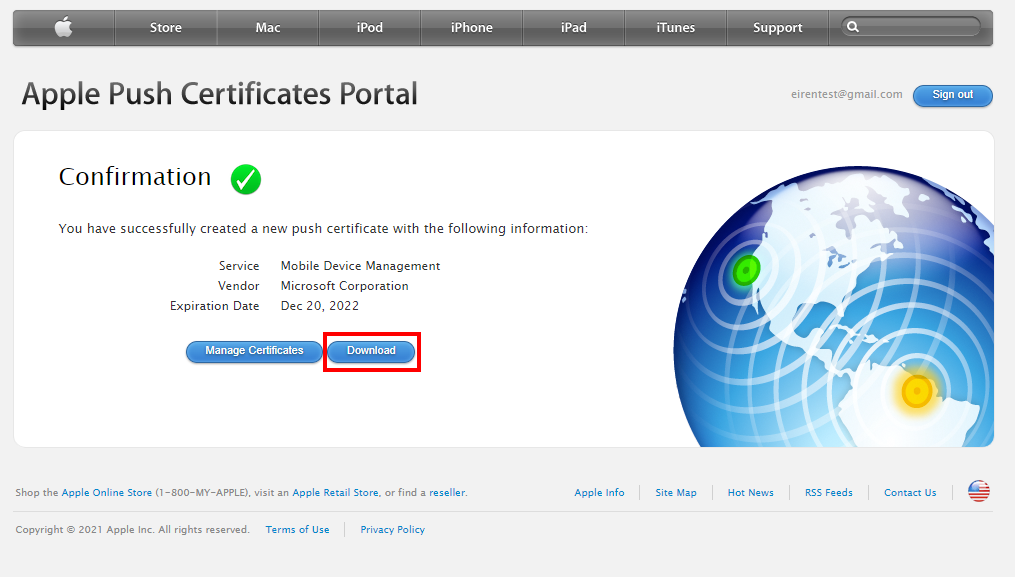Click the search magnifier icon
Image resolution: width=1015 pixels, height=577 pixels.
point(853,27)
